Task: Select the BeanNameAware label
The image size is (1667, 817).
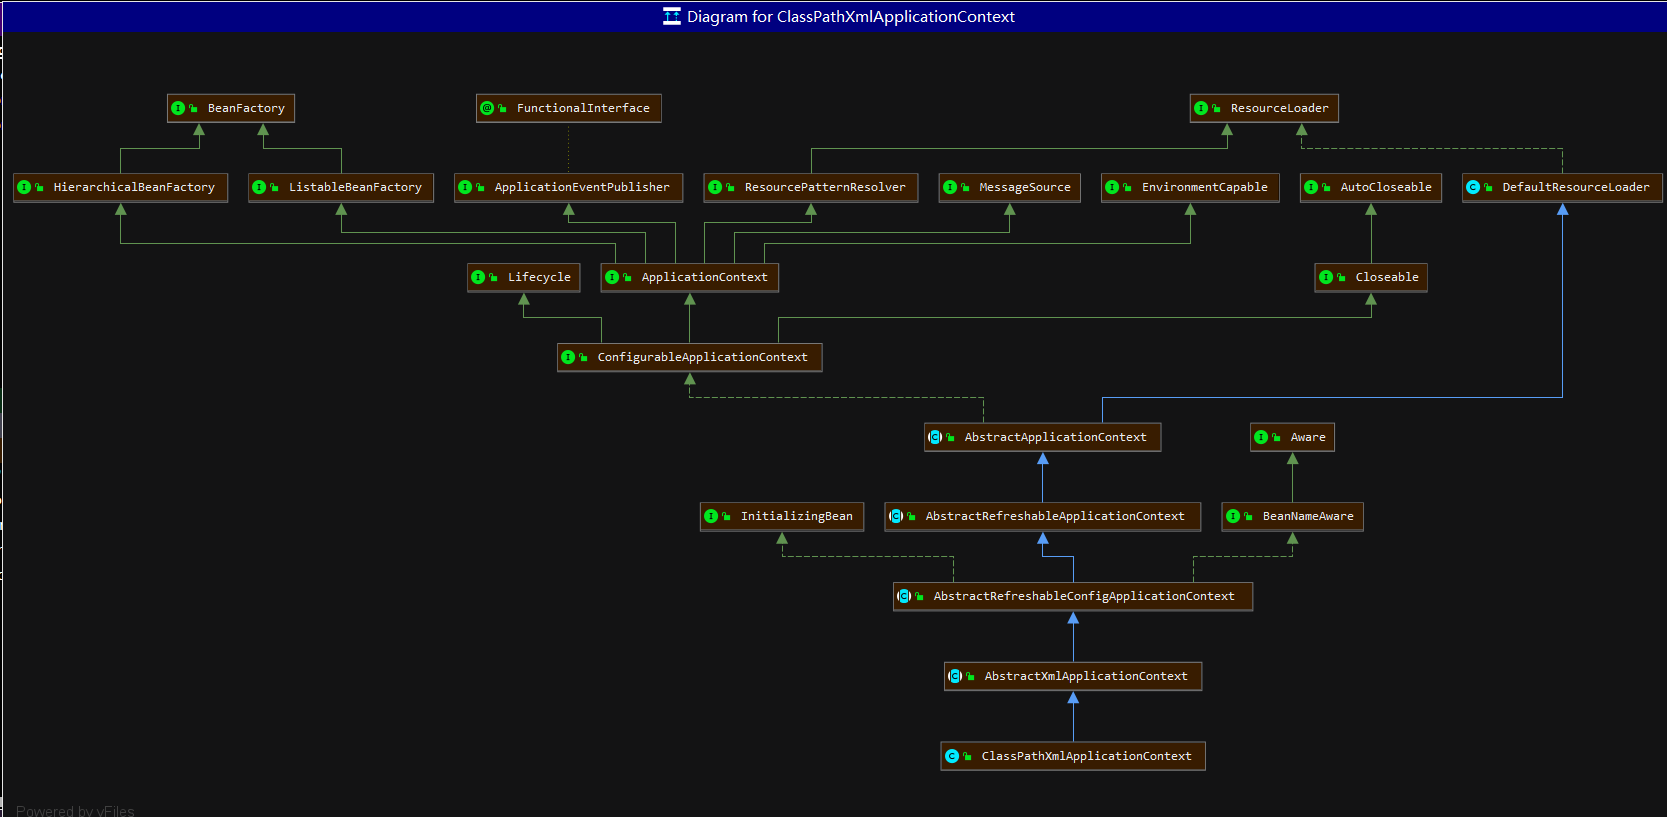Action: point(1308,516)
